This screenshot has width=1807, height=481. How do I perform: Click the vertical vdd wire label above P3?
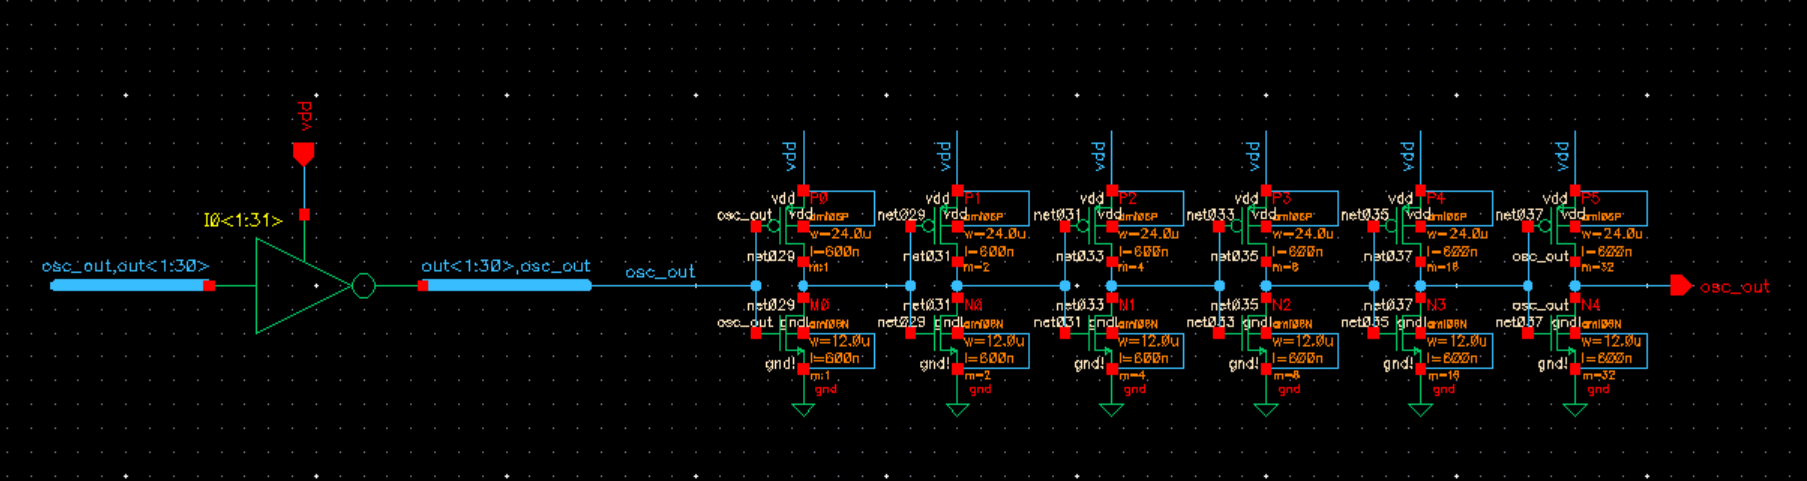[x=1253, y=155]
